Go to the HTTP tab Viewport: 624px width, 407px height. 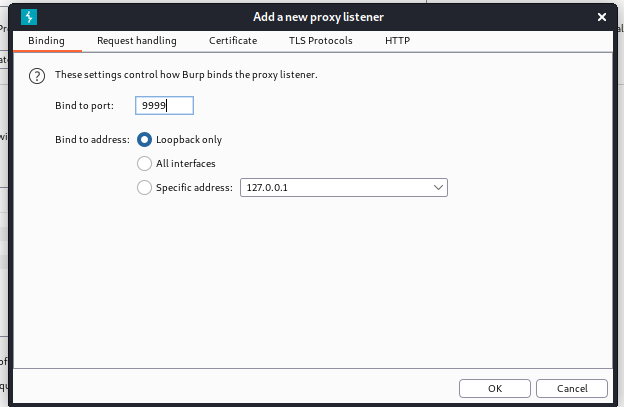tap(397, 41)
